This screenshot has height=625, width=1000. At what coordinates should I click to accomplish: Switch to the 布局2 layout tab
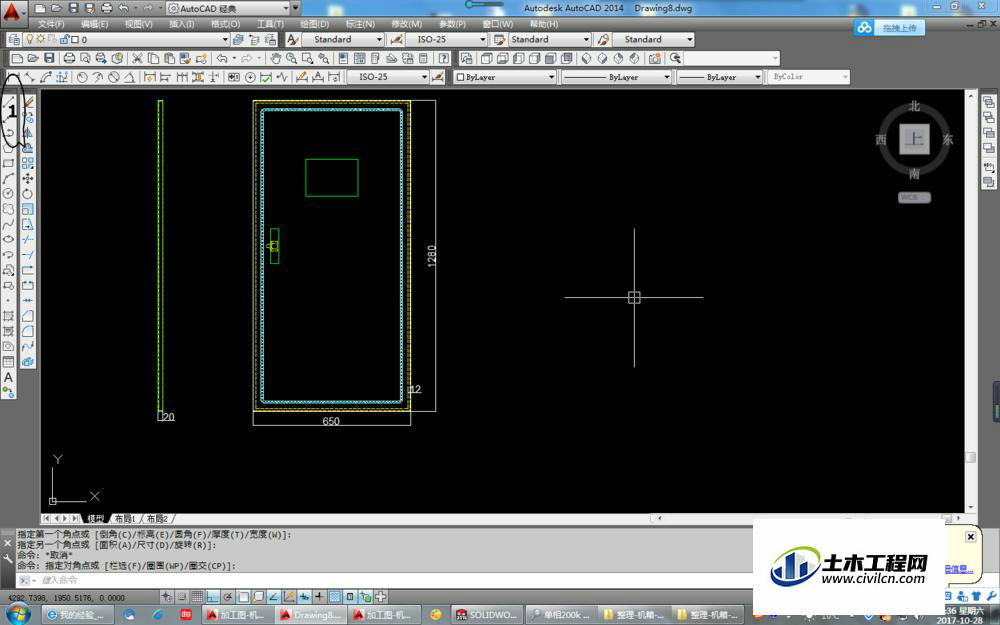157,518
